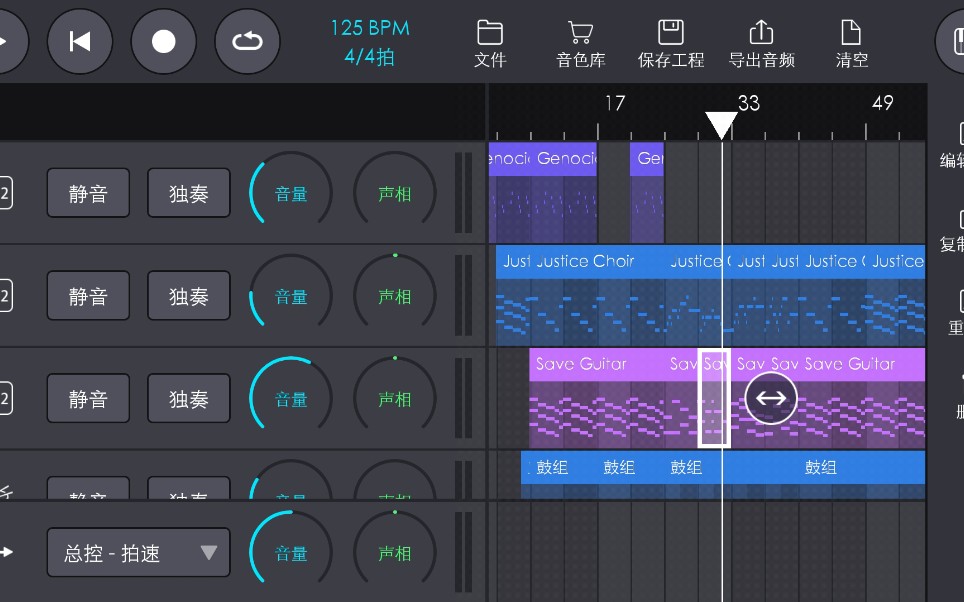Mute the Save Guitar track
Image resolution: width=964 pixels, height=602 pixels.
point(88,398)
